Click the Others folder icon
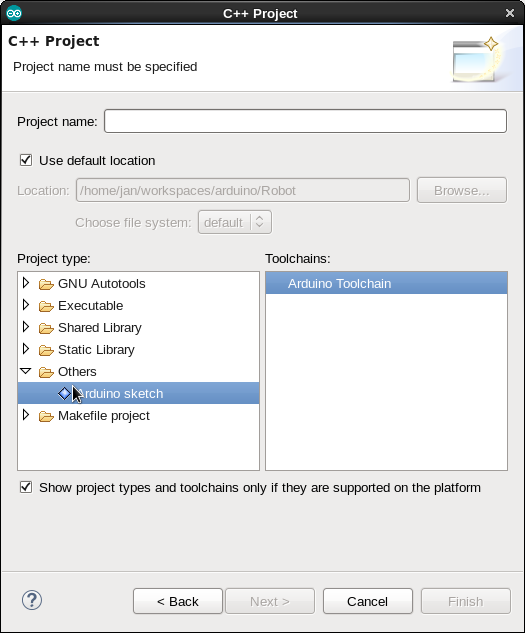The image size is (525, 633). [46, 372]
